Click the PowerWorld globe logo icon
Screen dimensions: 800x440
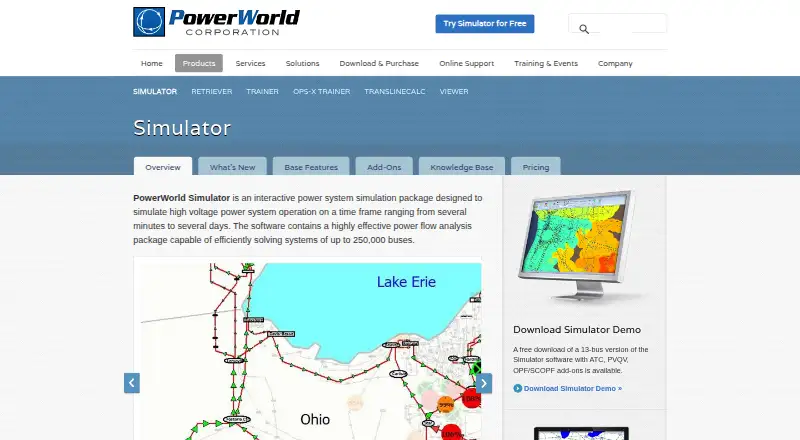point(149,22)
